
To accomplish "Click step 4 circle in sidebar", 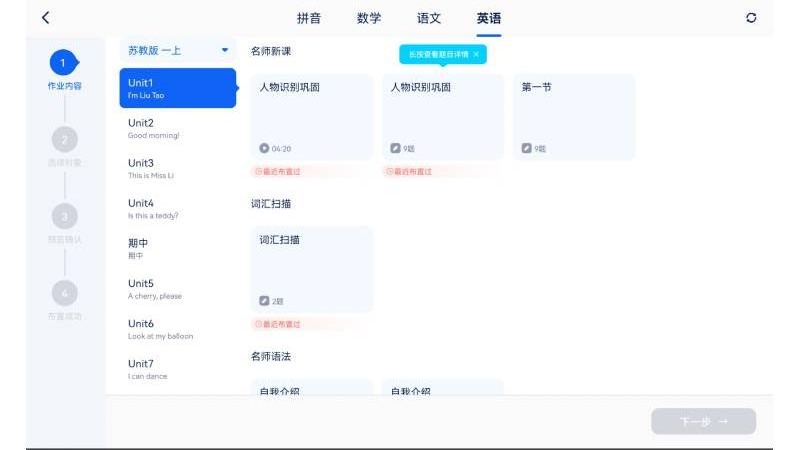I will 64,292.
